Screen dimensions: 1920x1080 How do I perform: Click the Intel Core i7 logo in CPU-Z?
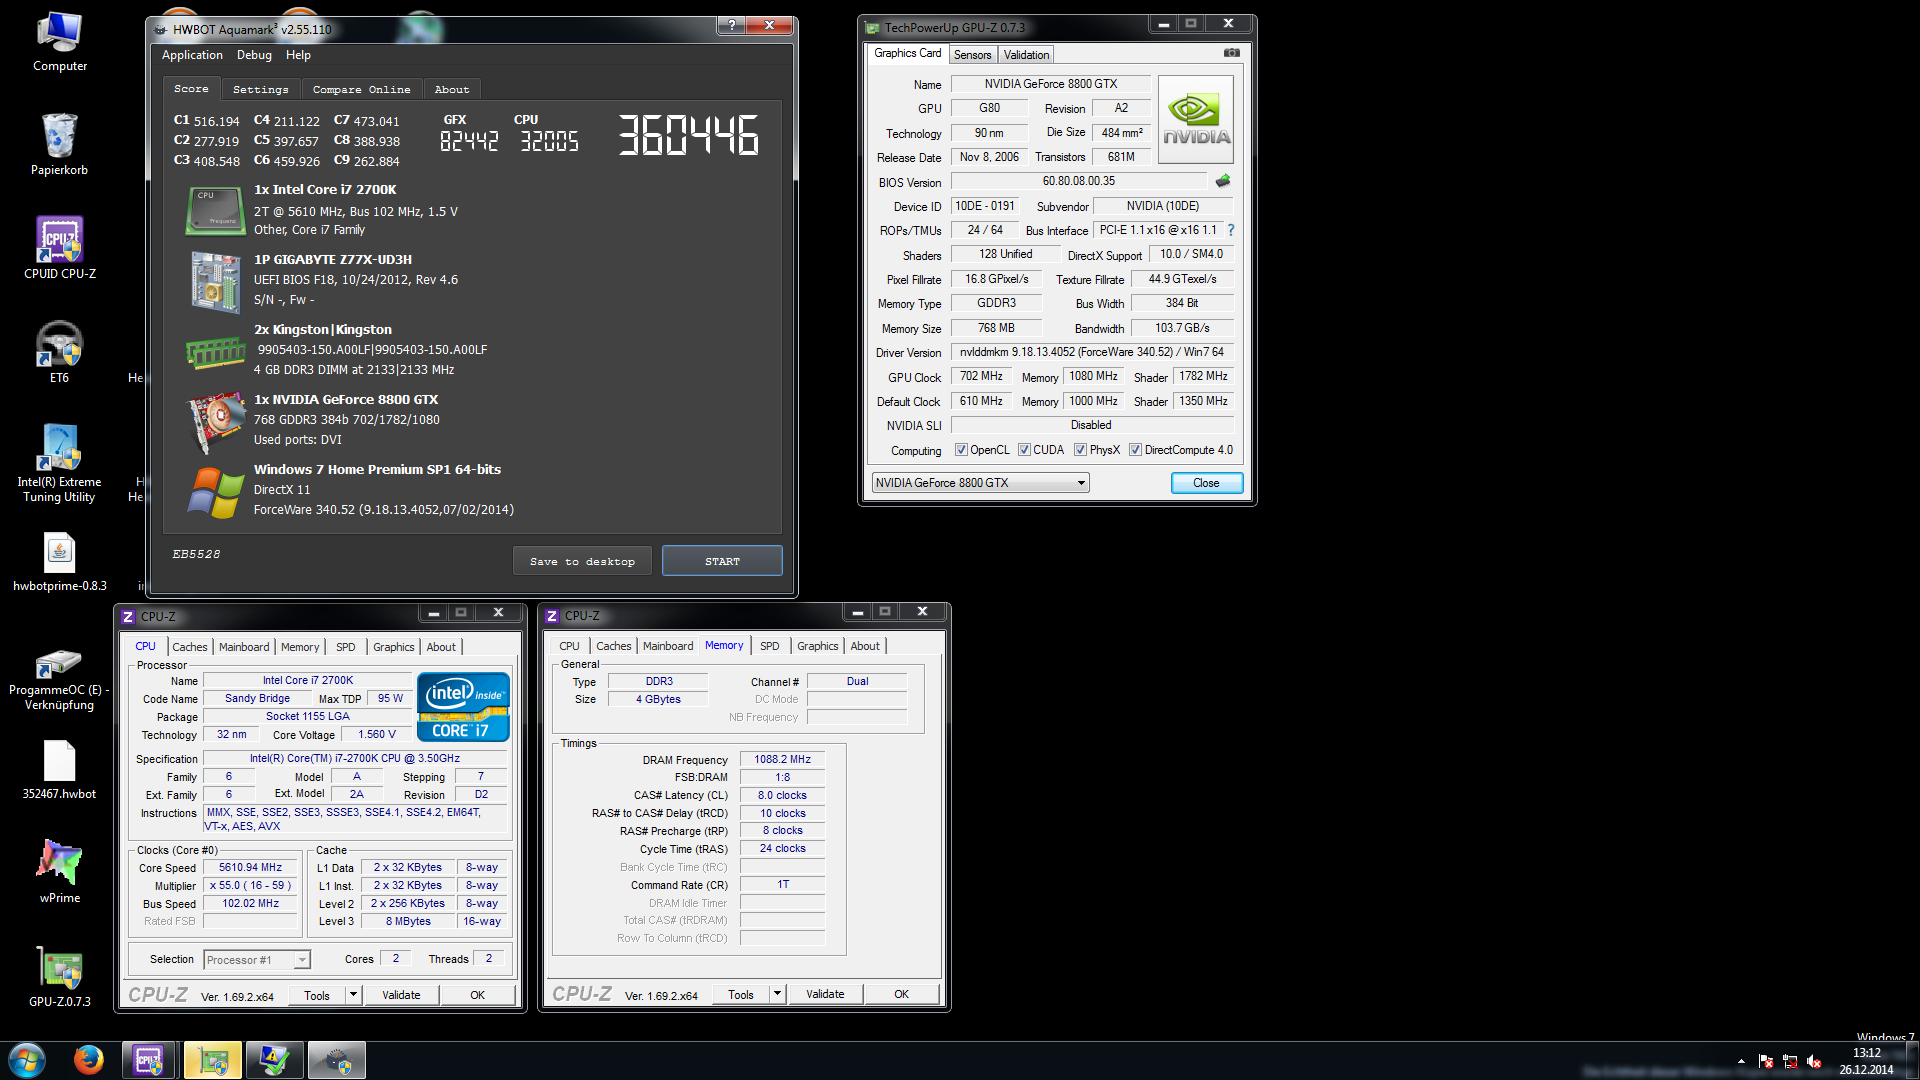[x=464, y=706]
